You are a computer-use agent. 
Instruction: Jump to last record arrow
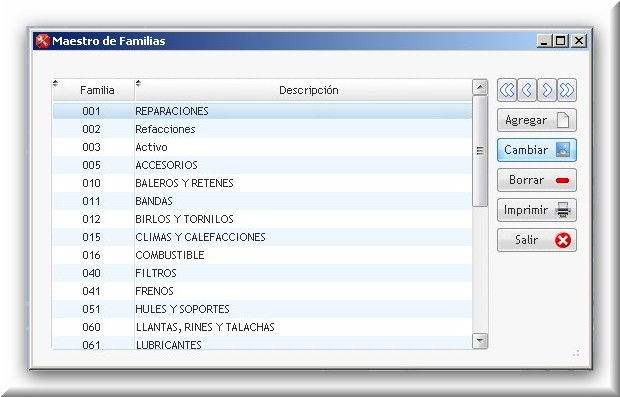point(567,90)
